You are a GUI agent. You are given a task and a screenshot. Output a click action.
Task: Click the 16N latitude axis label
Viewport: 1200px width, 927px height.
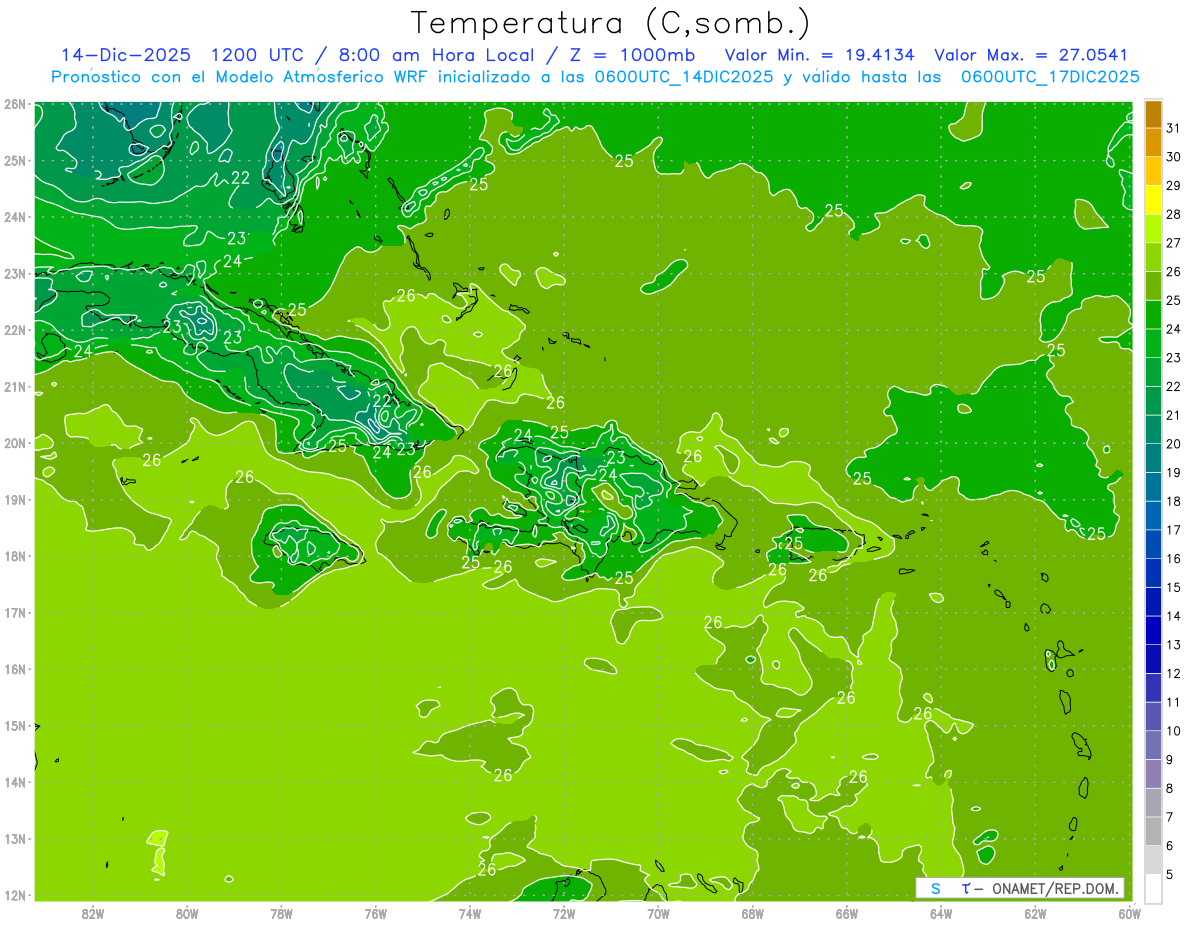[x=15, y=669]
